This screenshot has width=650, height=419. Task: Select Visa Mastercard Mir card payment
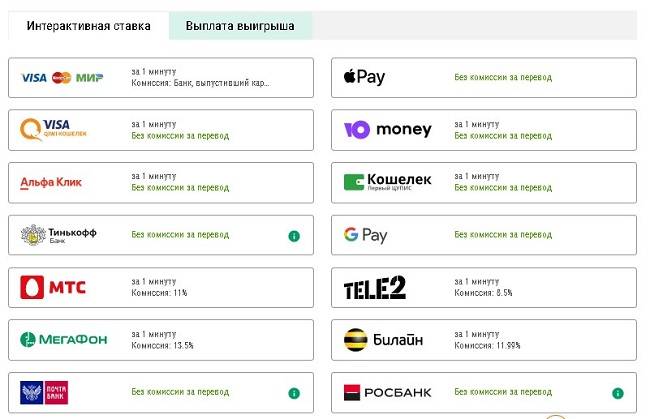coord(161,78)
